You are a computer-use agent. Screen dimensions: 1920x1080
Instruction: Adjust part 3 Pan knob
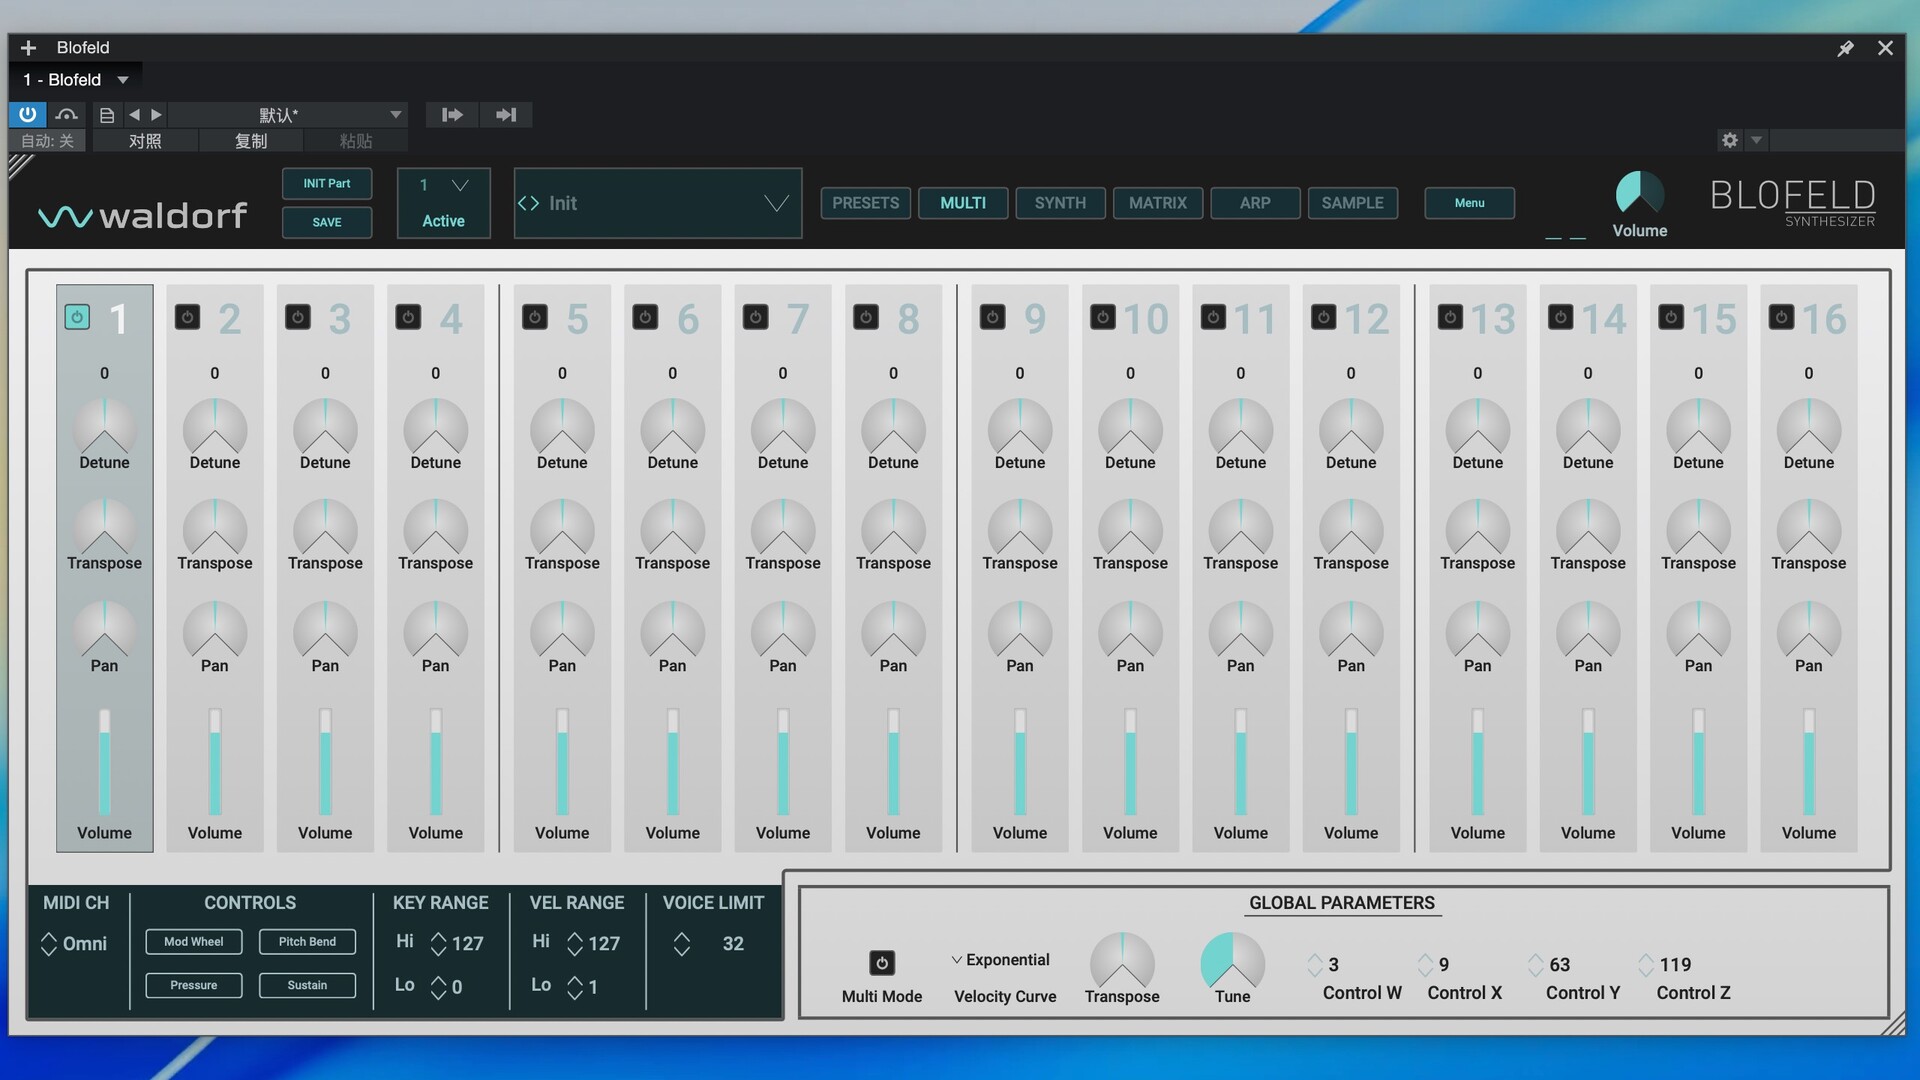click(x=325, y=630)
